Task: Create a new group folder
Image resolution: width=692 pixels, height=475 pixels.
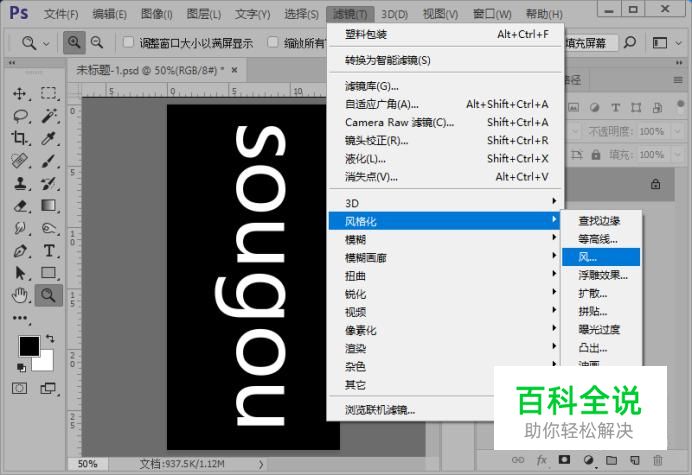Action: pos(611,460)
